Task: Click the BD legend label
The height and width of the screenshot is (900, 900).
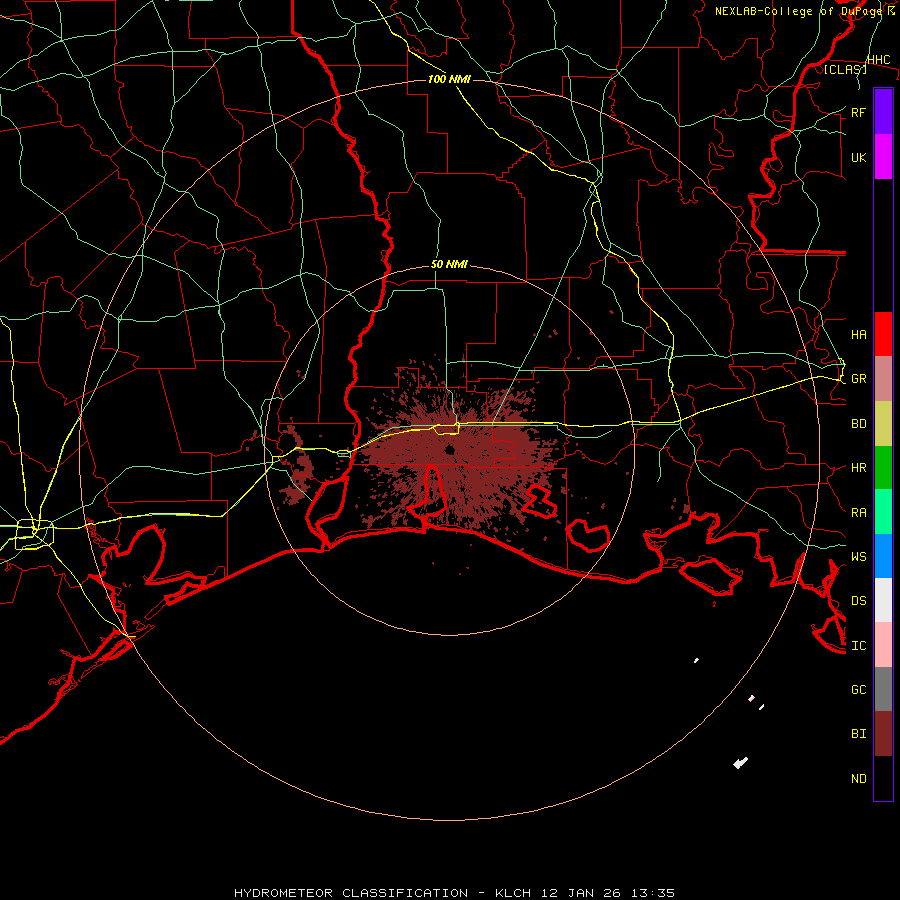Action: (858, 424)
